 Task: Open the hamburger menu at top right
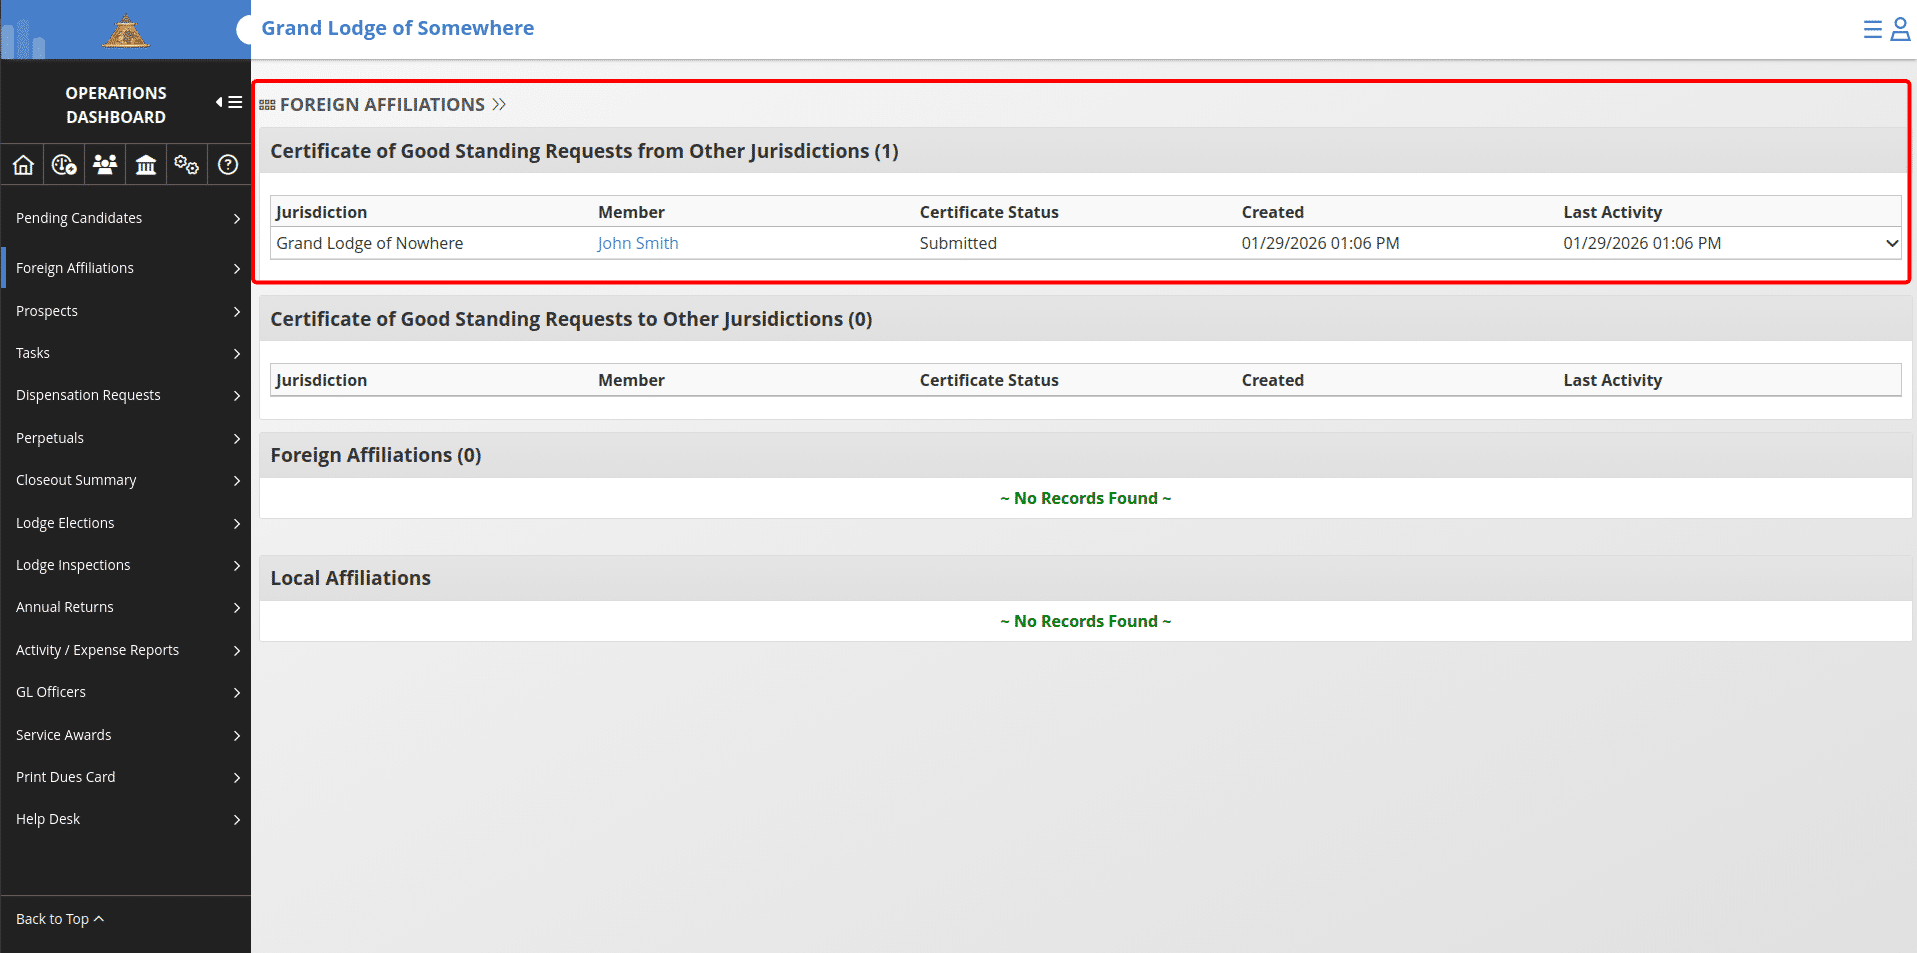click(x=1873, y=29)
